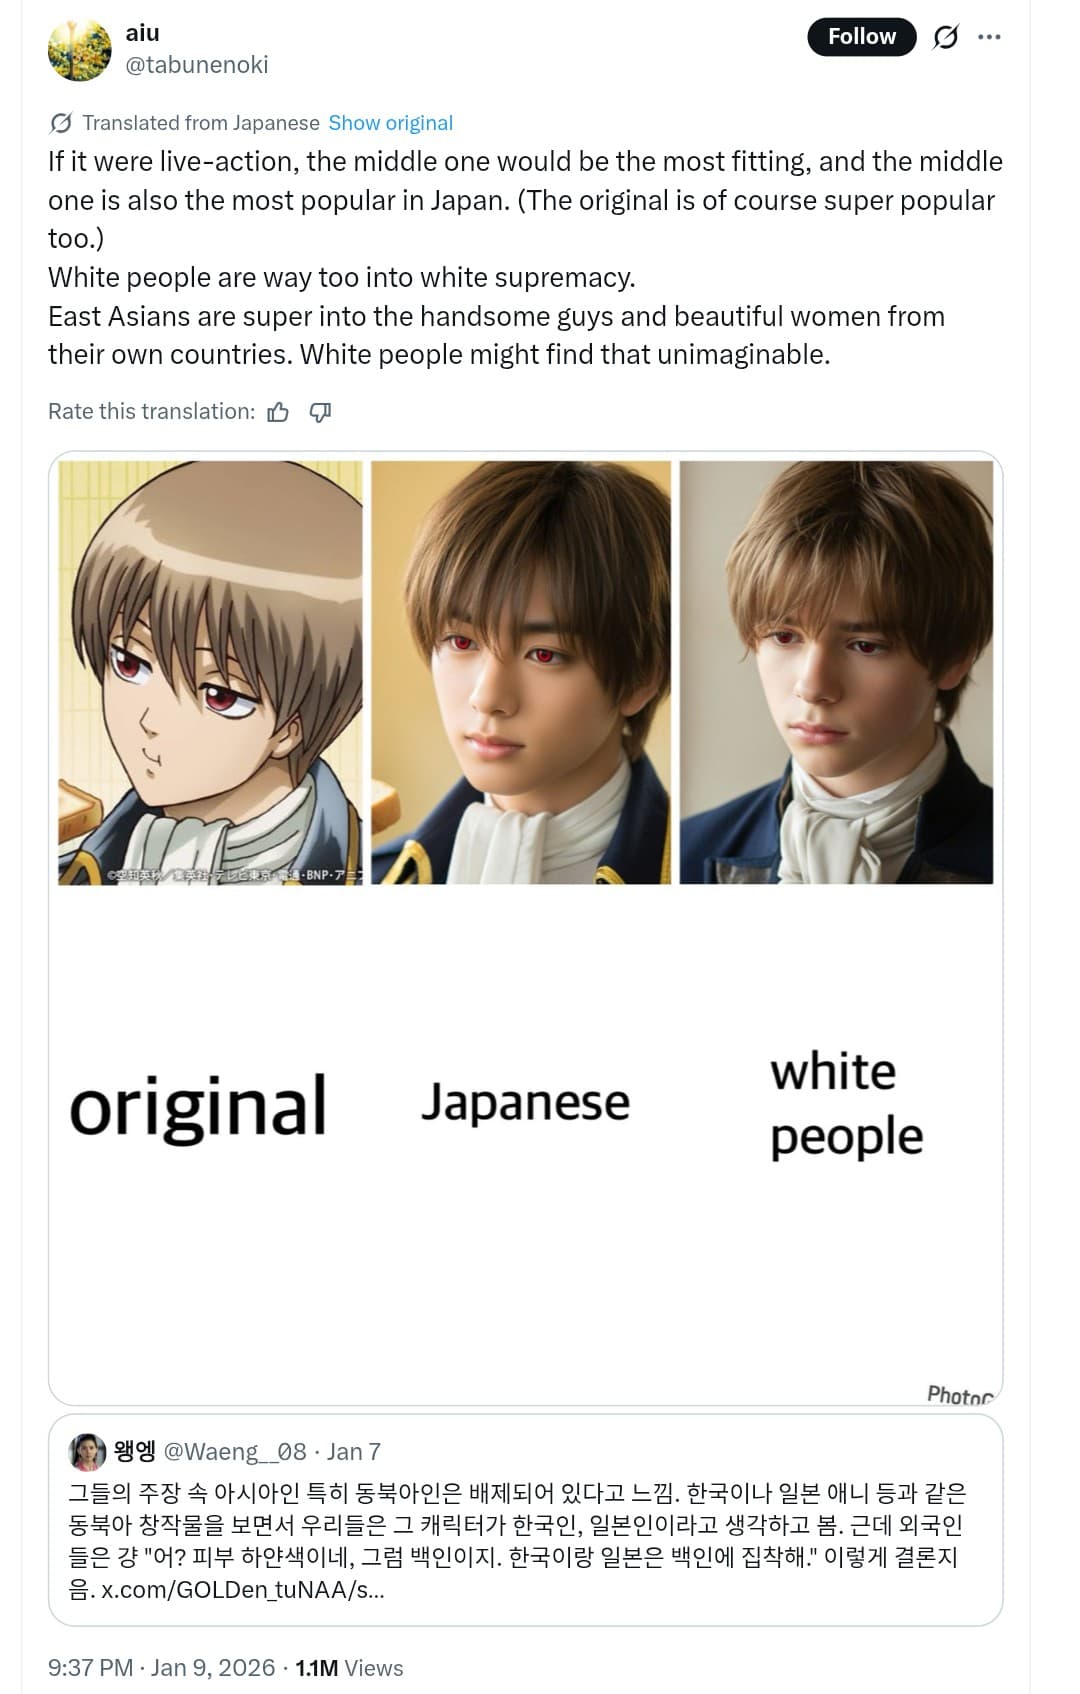The height and width of the screenshot is (1694, 1080).
Task: Click the thumbs down translation rating icon
Action: [x=320, y=412]
